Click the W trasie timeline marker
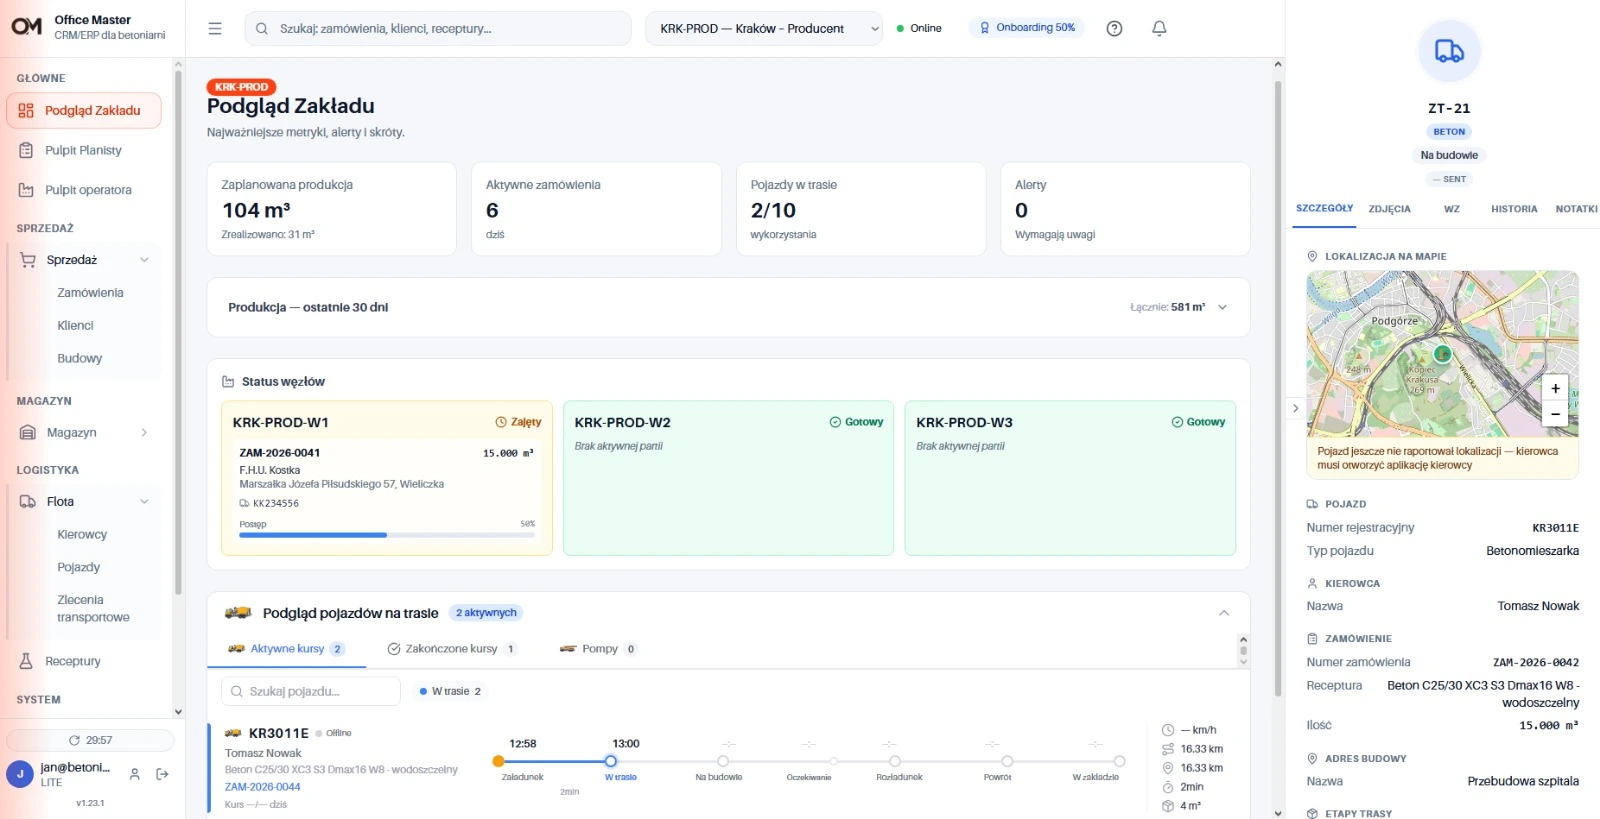The image size is (1600, 819). pos(611,761)
